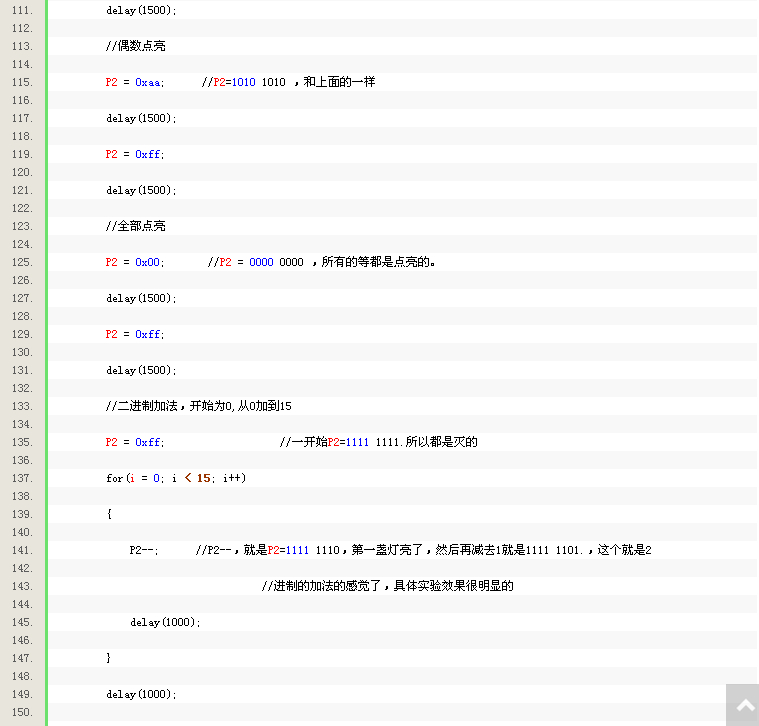Image resolution: width=759 pixels, height=726 pixels.
Task: Click comment '//一开始P2=1111 1111.所以都是灭的'
Action: (379, 442)
